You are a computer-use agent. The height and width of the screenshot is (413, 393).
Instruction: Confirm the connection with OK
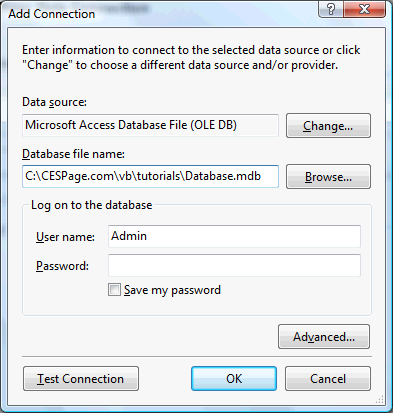[x=234, y=379]
